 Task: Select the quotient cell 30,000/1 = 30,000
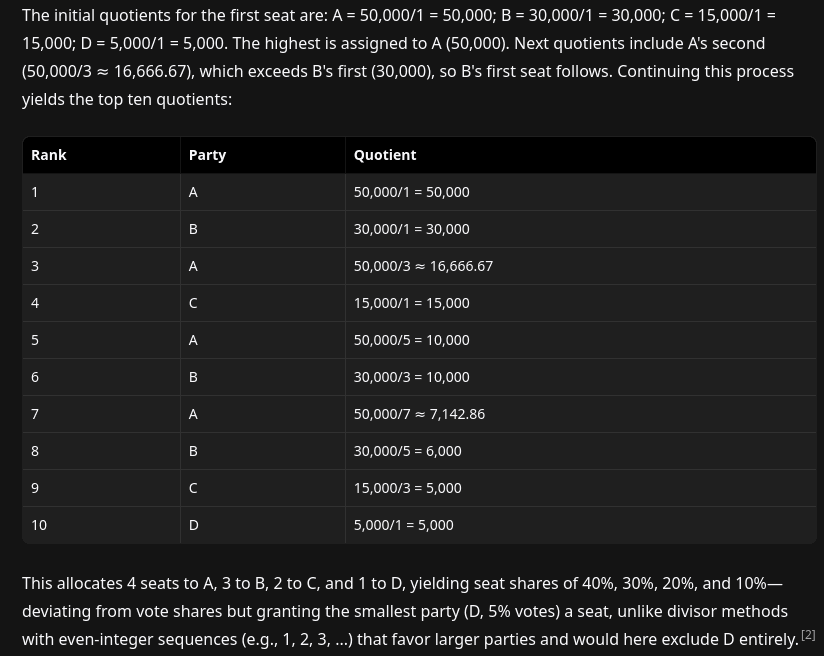411,229
